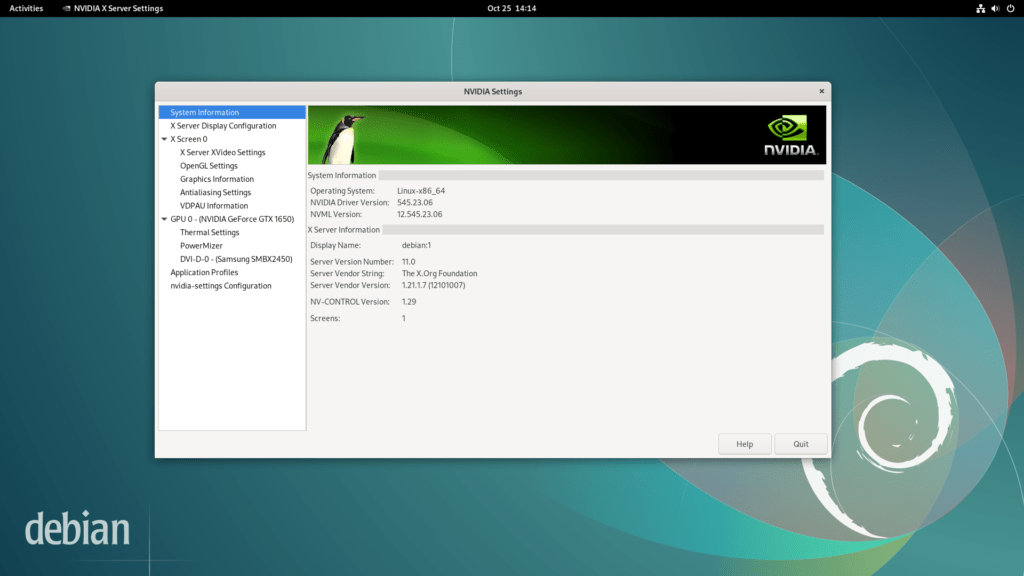Viewport: 1024px width, 576px height.
Task: Select PowerMizer in the sidebar
Action: (x=201, y=245)
